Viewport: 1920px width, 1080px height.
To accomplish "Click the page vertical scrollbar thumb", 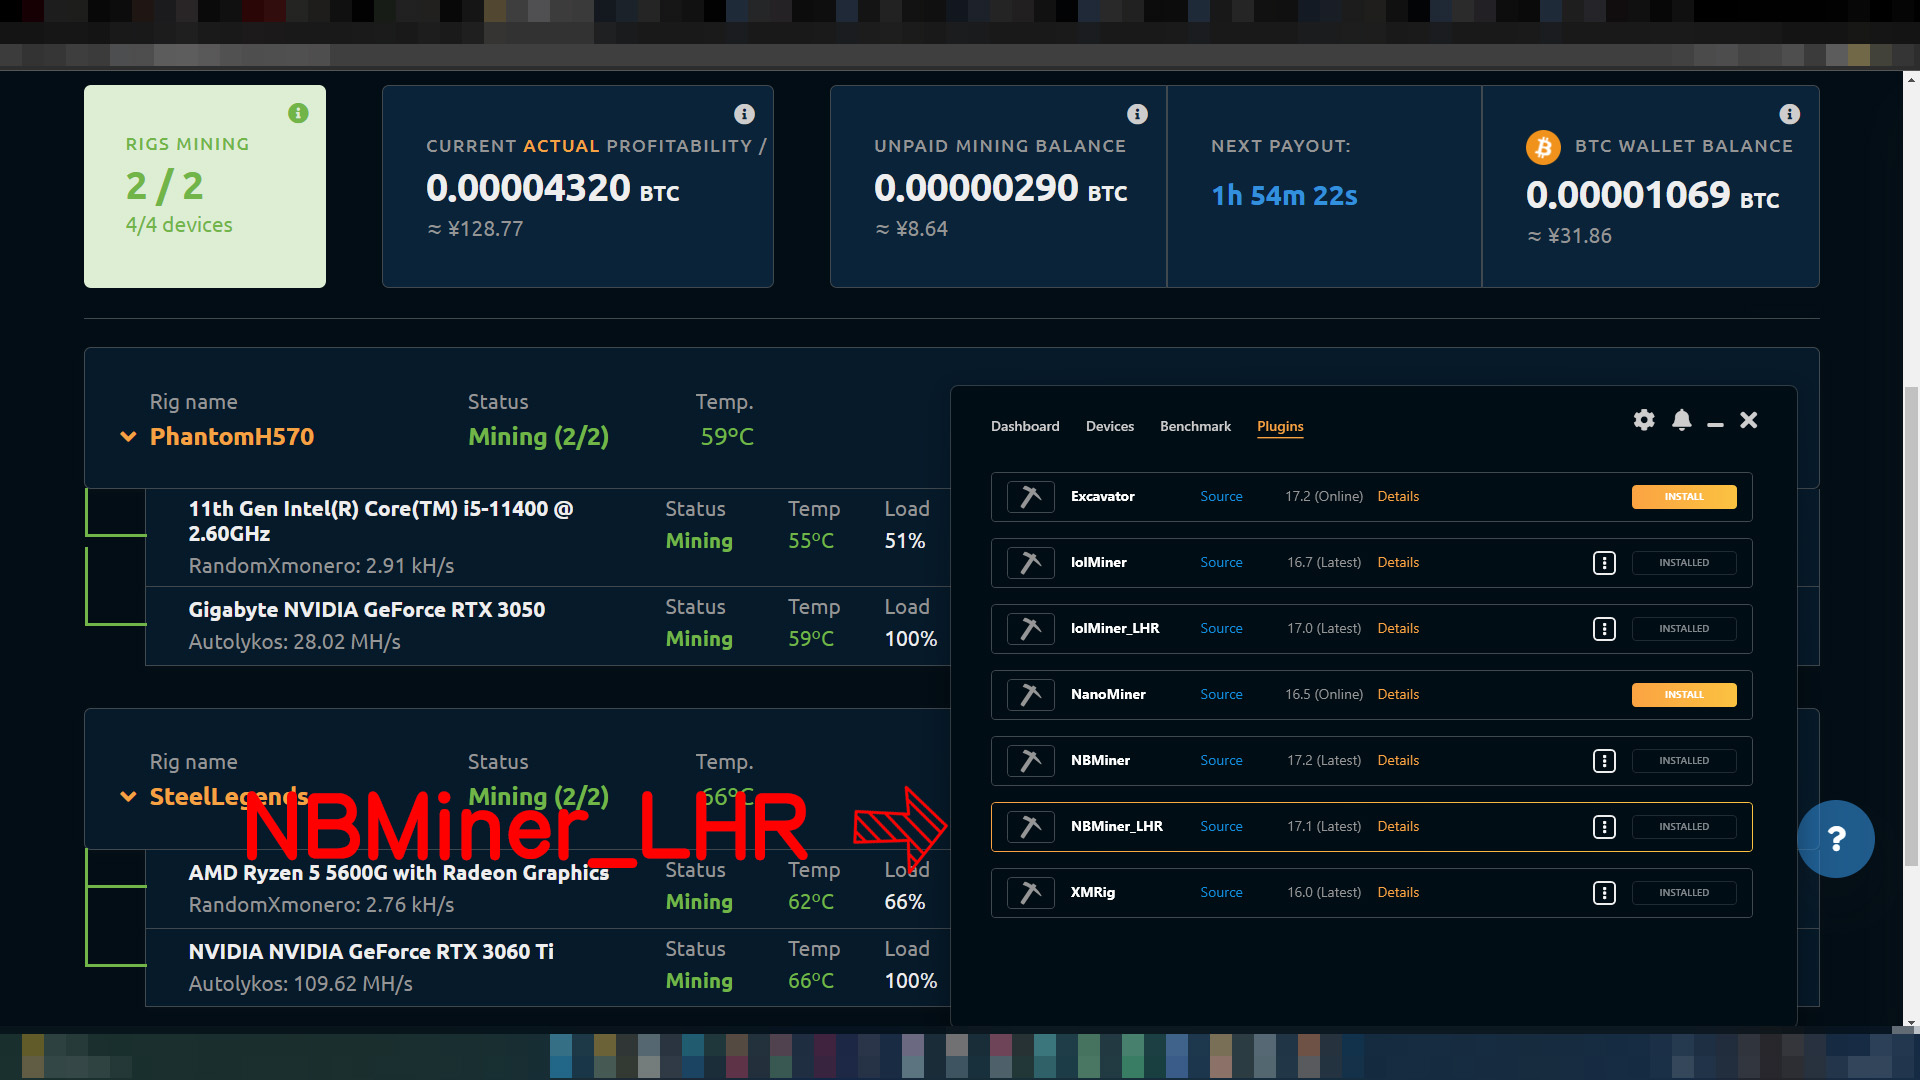I will coord(1911,626).
